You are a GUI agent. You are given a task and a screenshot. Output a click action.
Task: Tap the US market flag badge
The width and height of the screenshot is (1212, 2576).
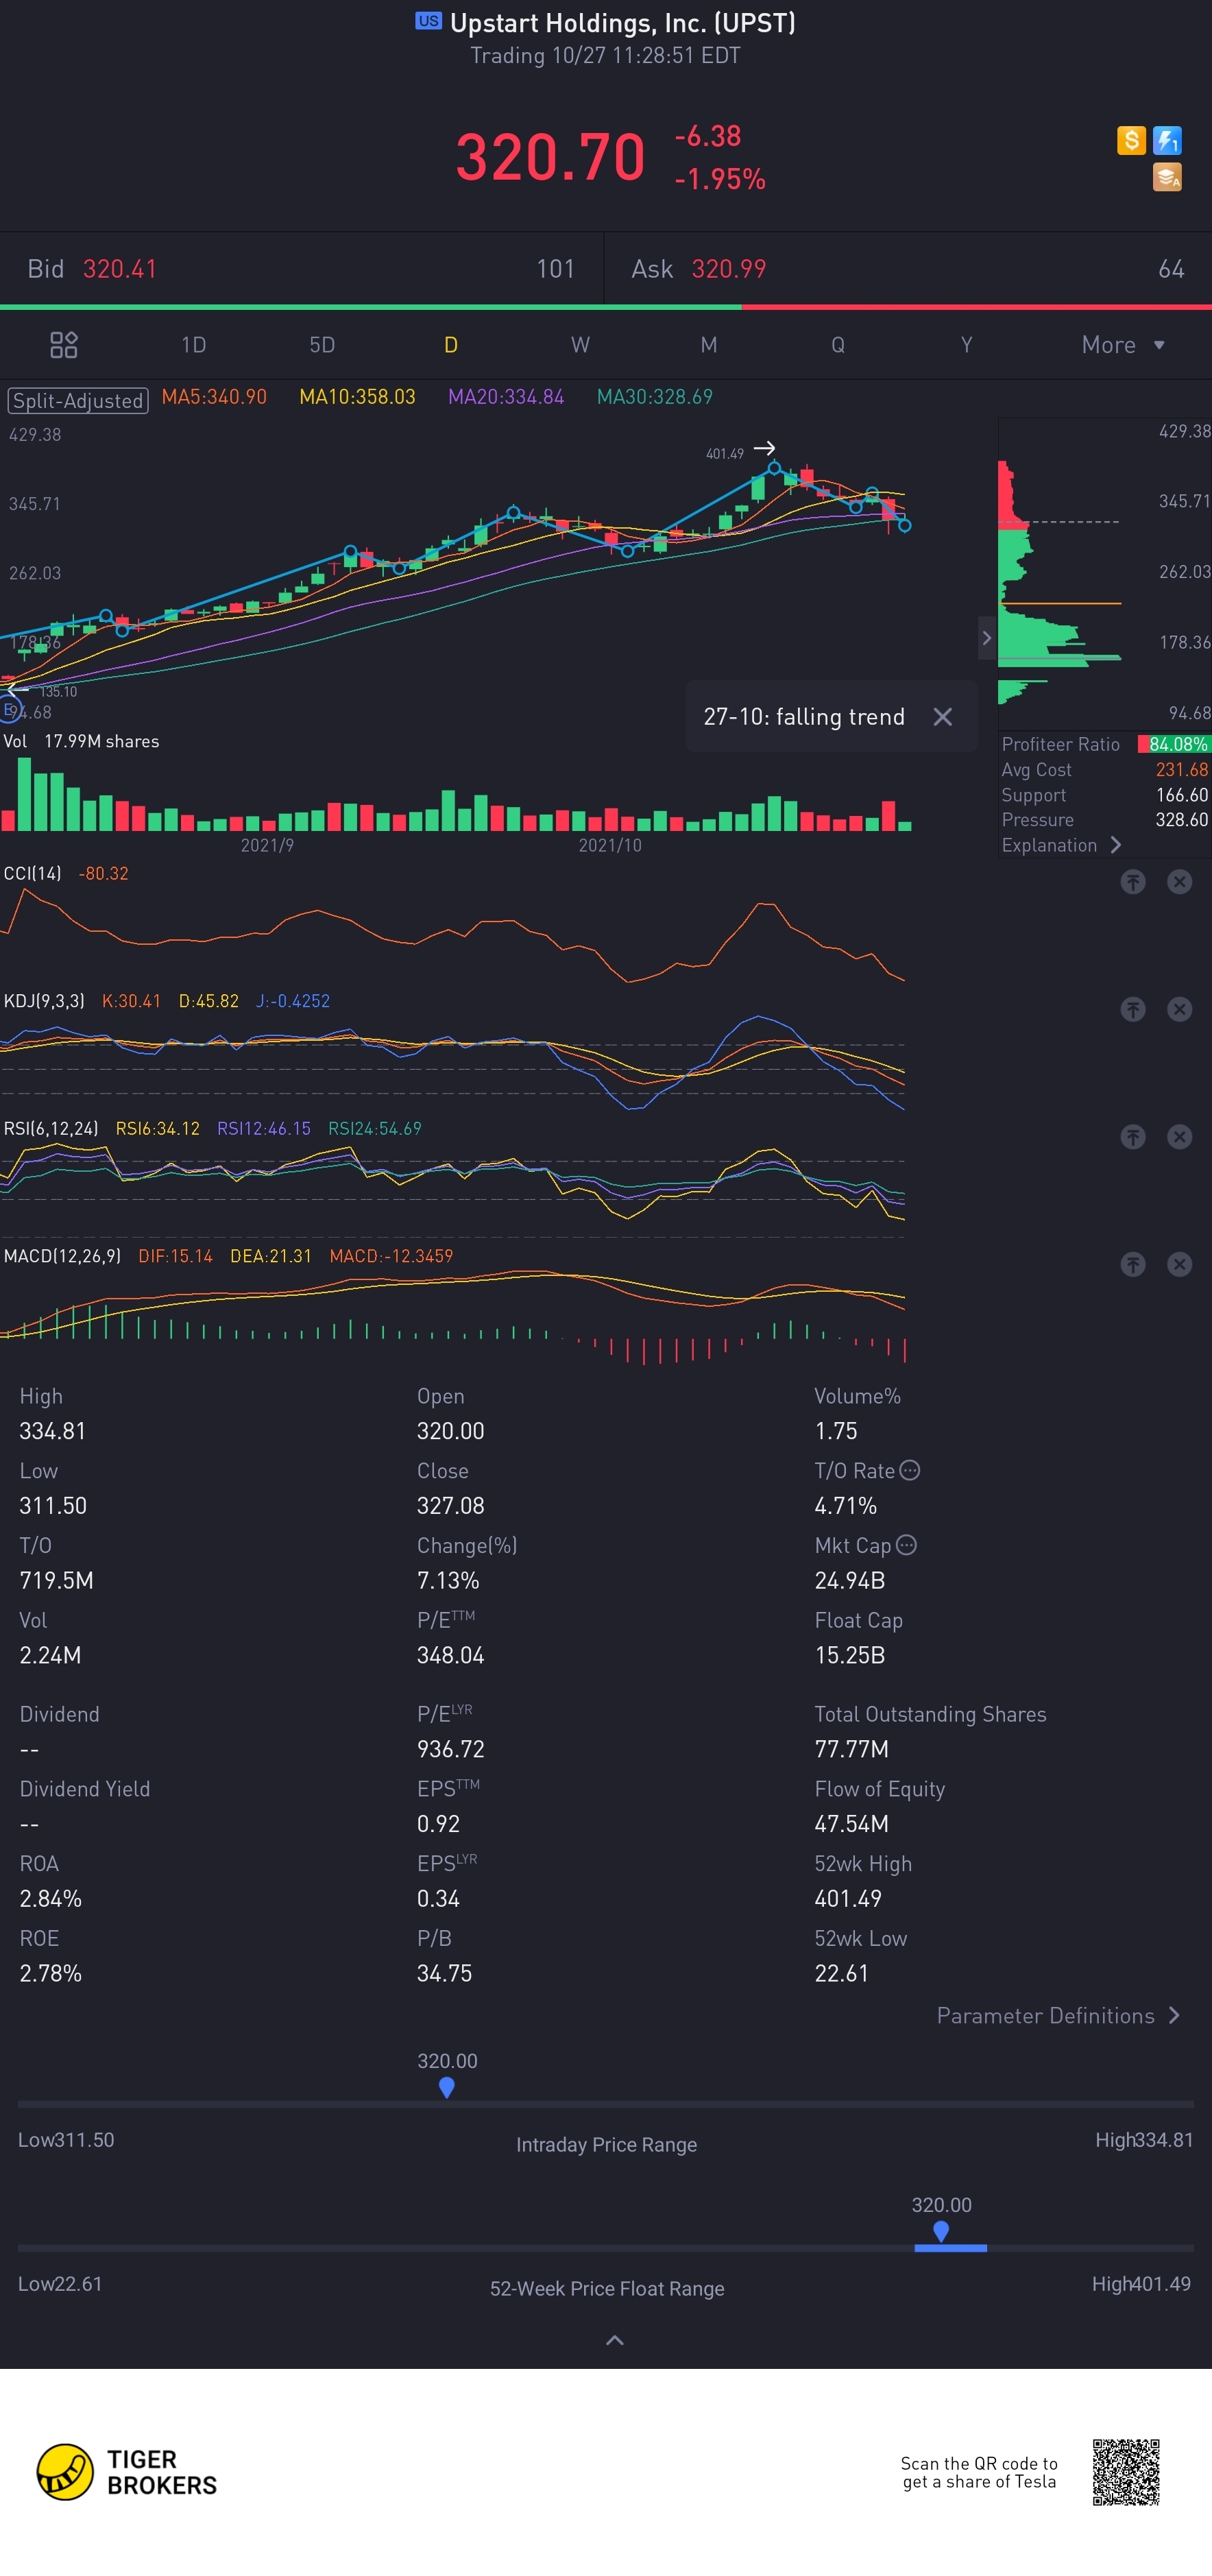[x=428, y=21]
